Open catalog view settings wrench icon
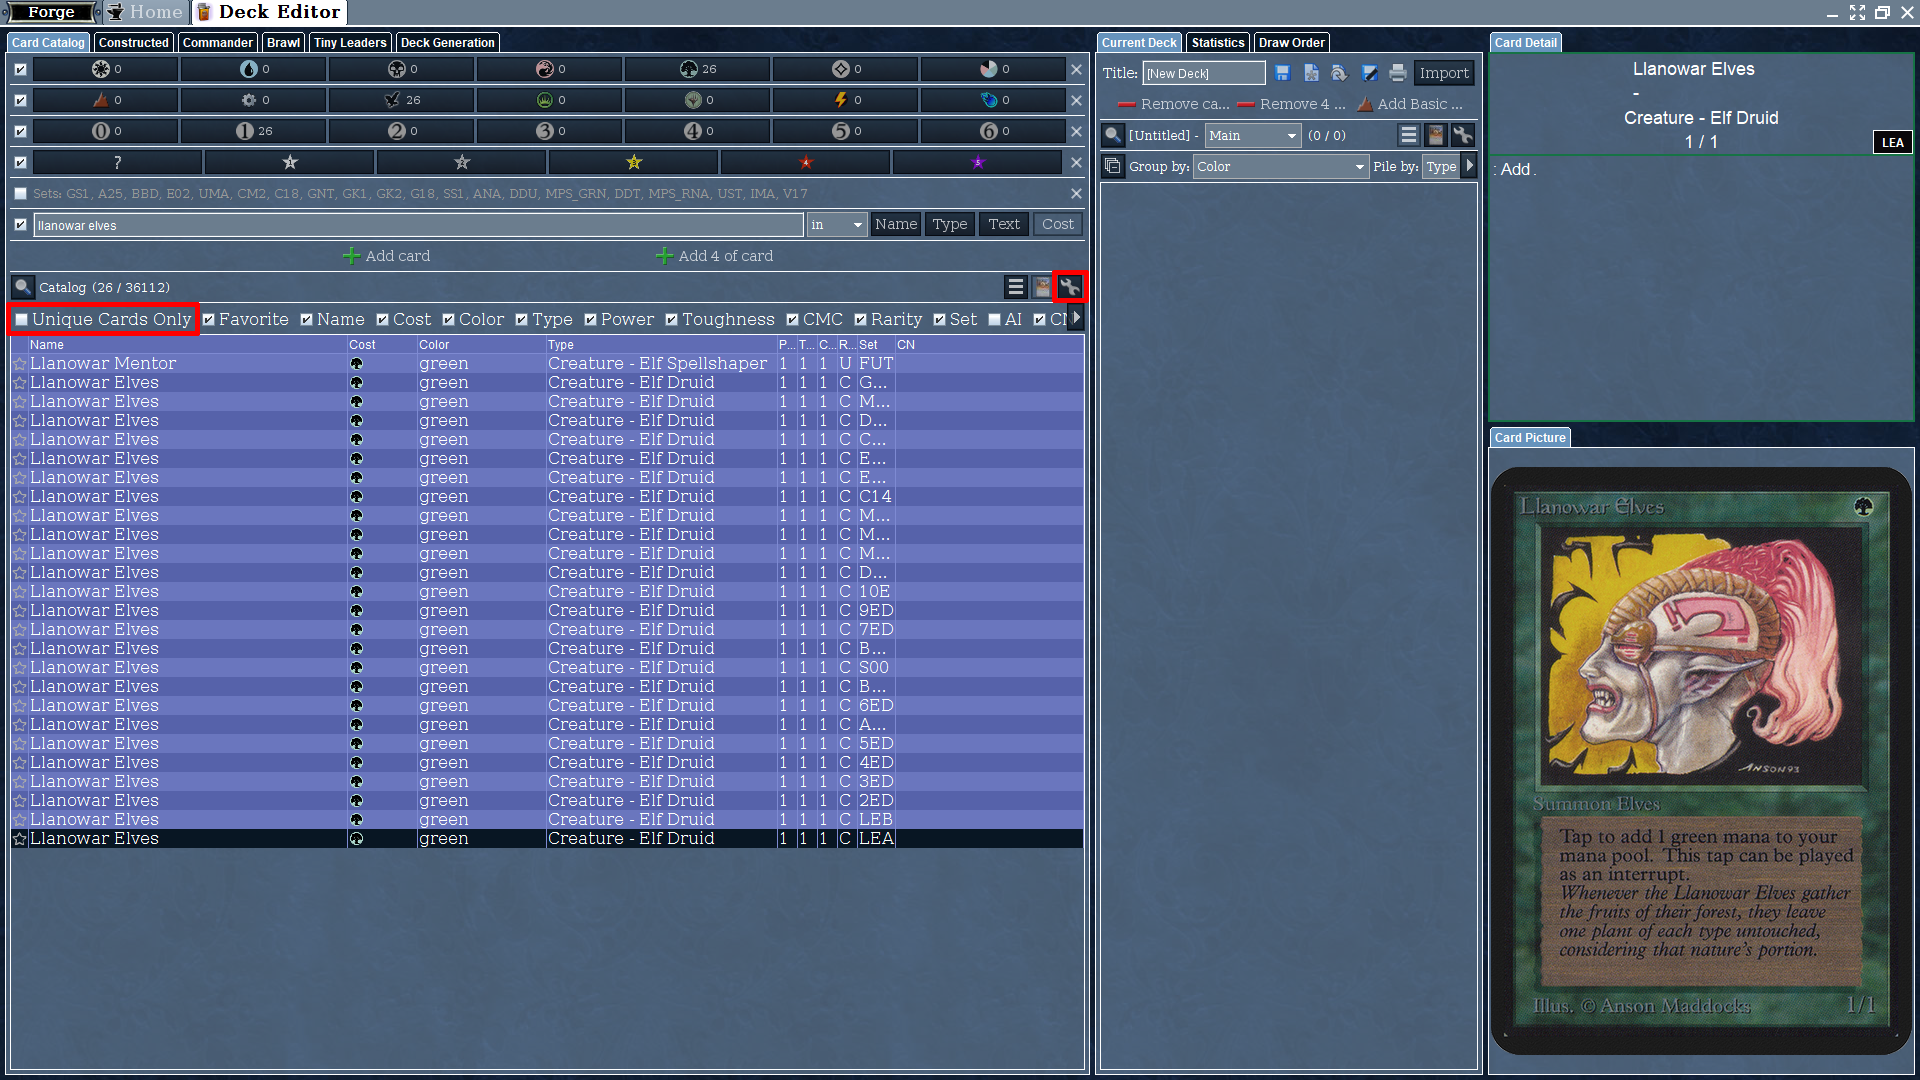Screen dimensions: 1920x1080 [1070, 287]
